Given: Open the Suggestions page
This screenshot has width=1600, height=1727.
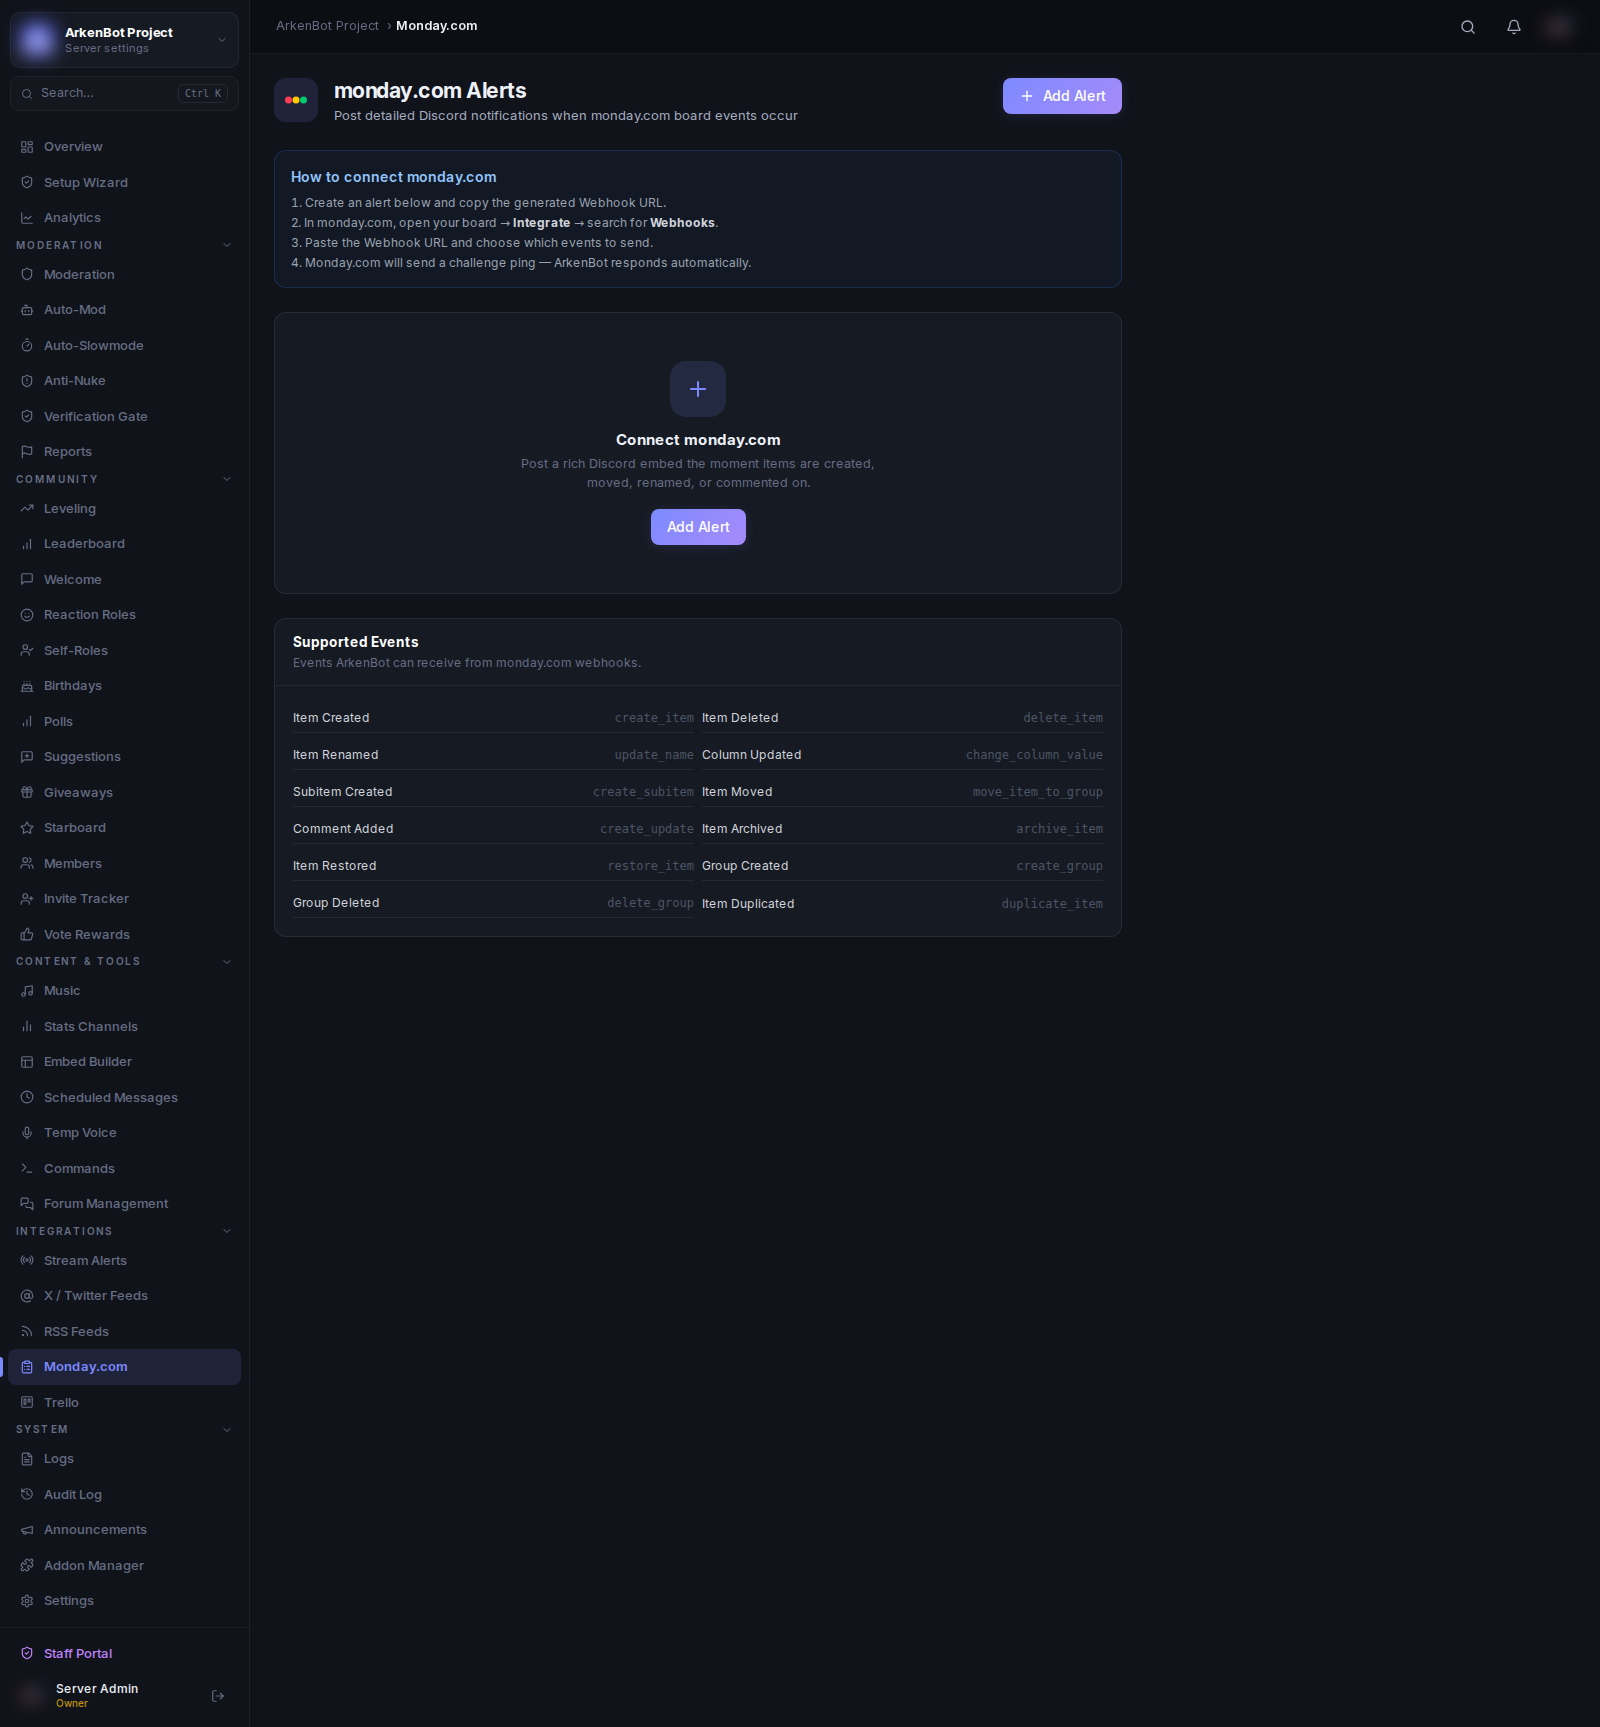Looking at the screenshot, I should (124, 757).
